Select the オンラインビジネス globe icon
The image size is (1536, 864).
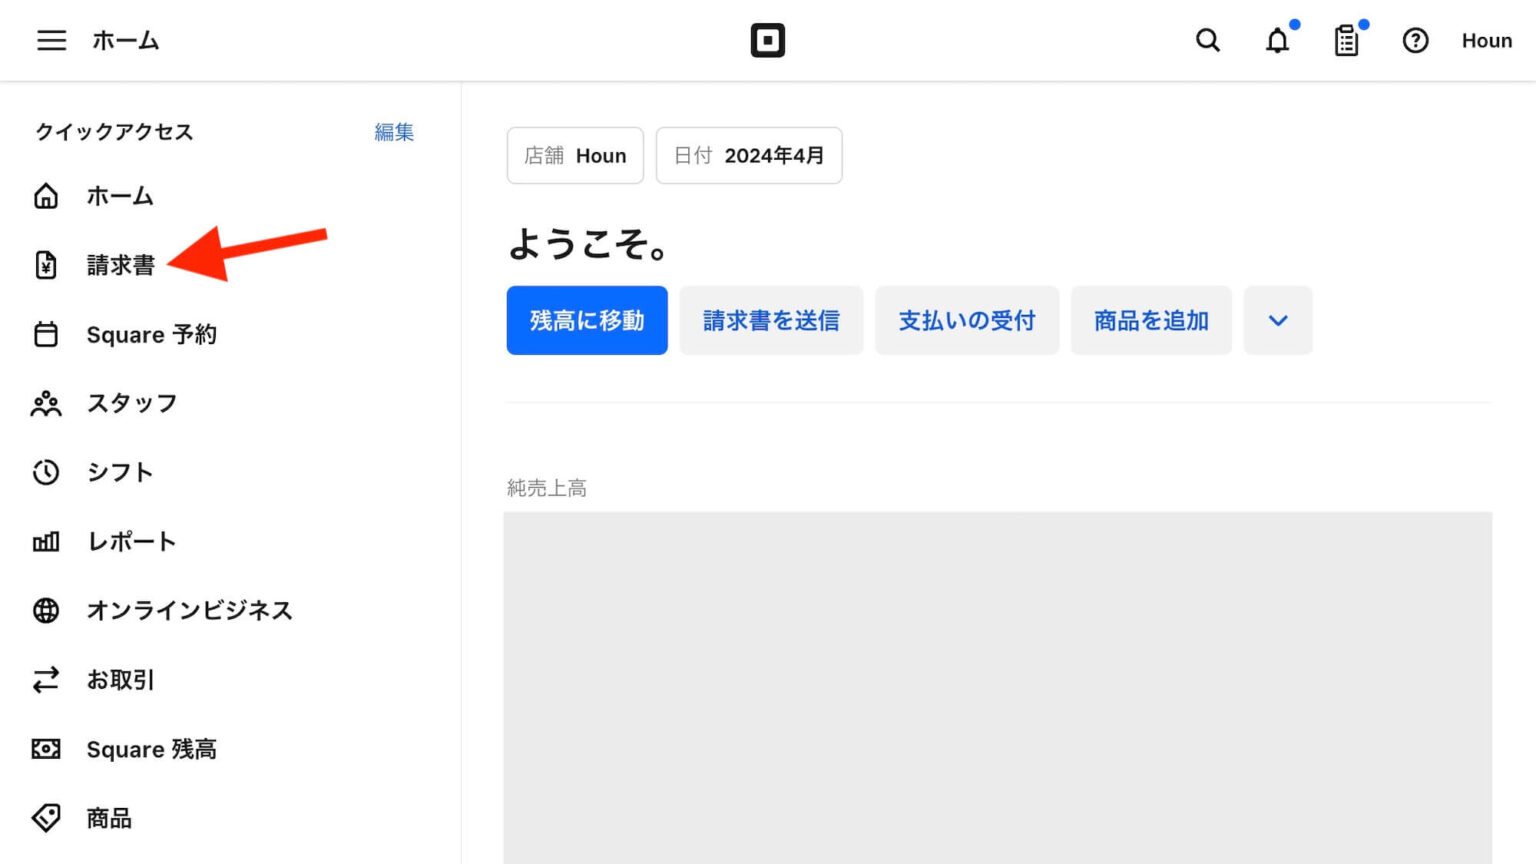(46, 610)
